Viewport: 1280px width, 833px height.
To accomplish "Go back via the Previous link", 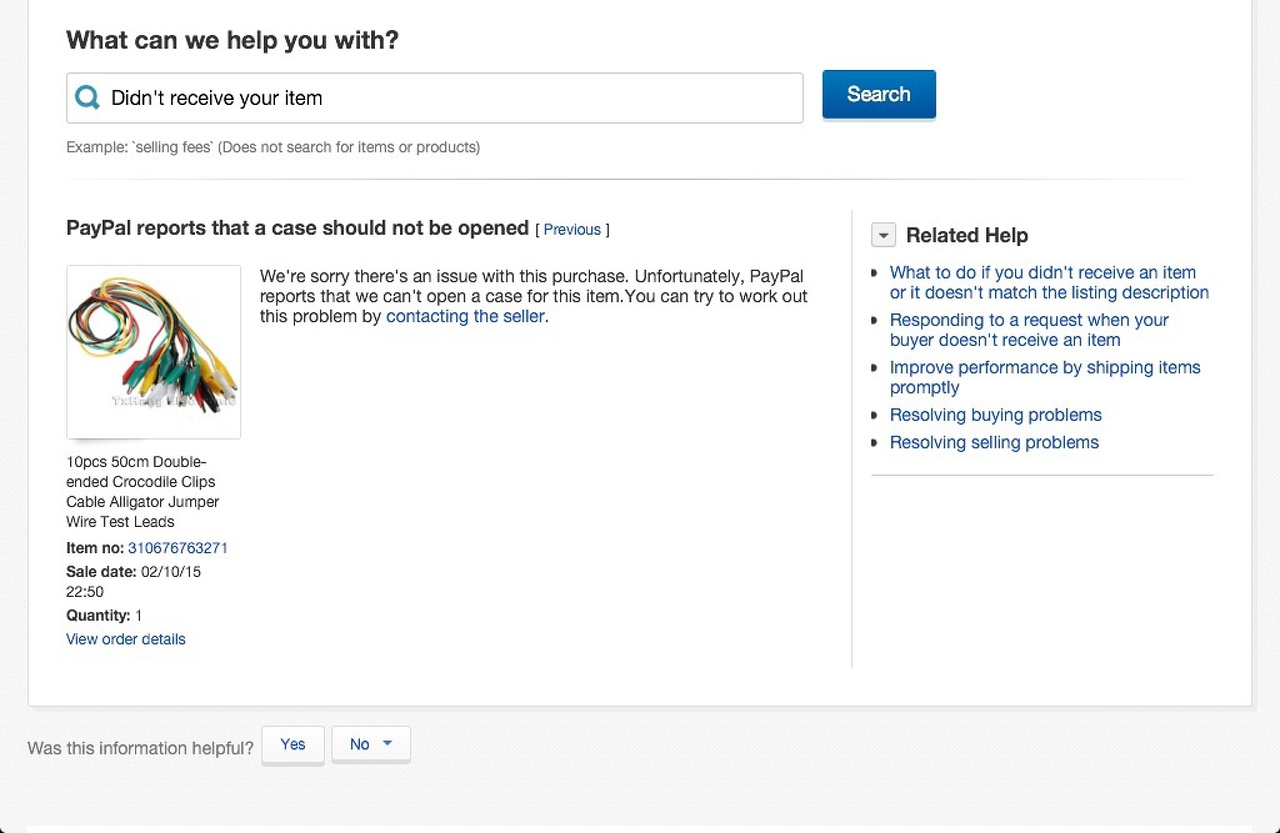I will coord(572,229).
